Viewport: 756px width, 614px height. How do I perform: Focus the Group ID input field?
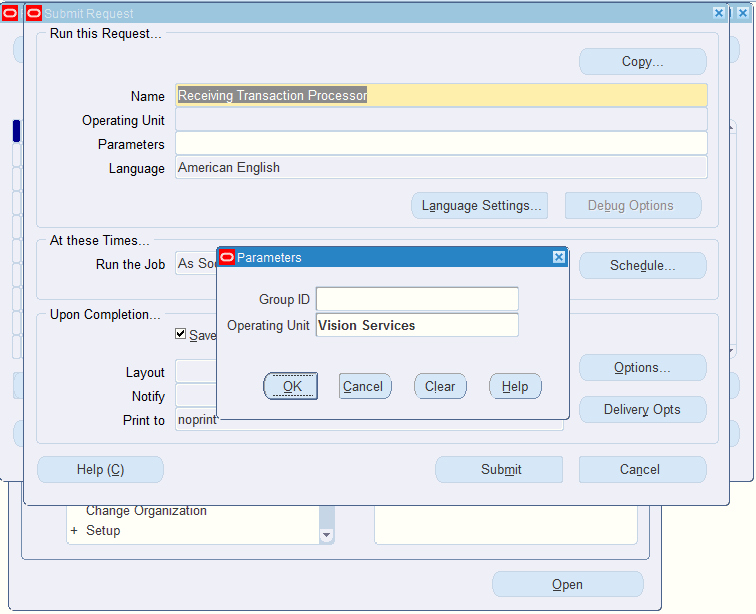[417, 299]
